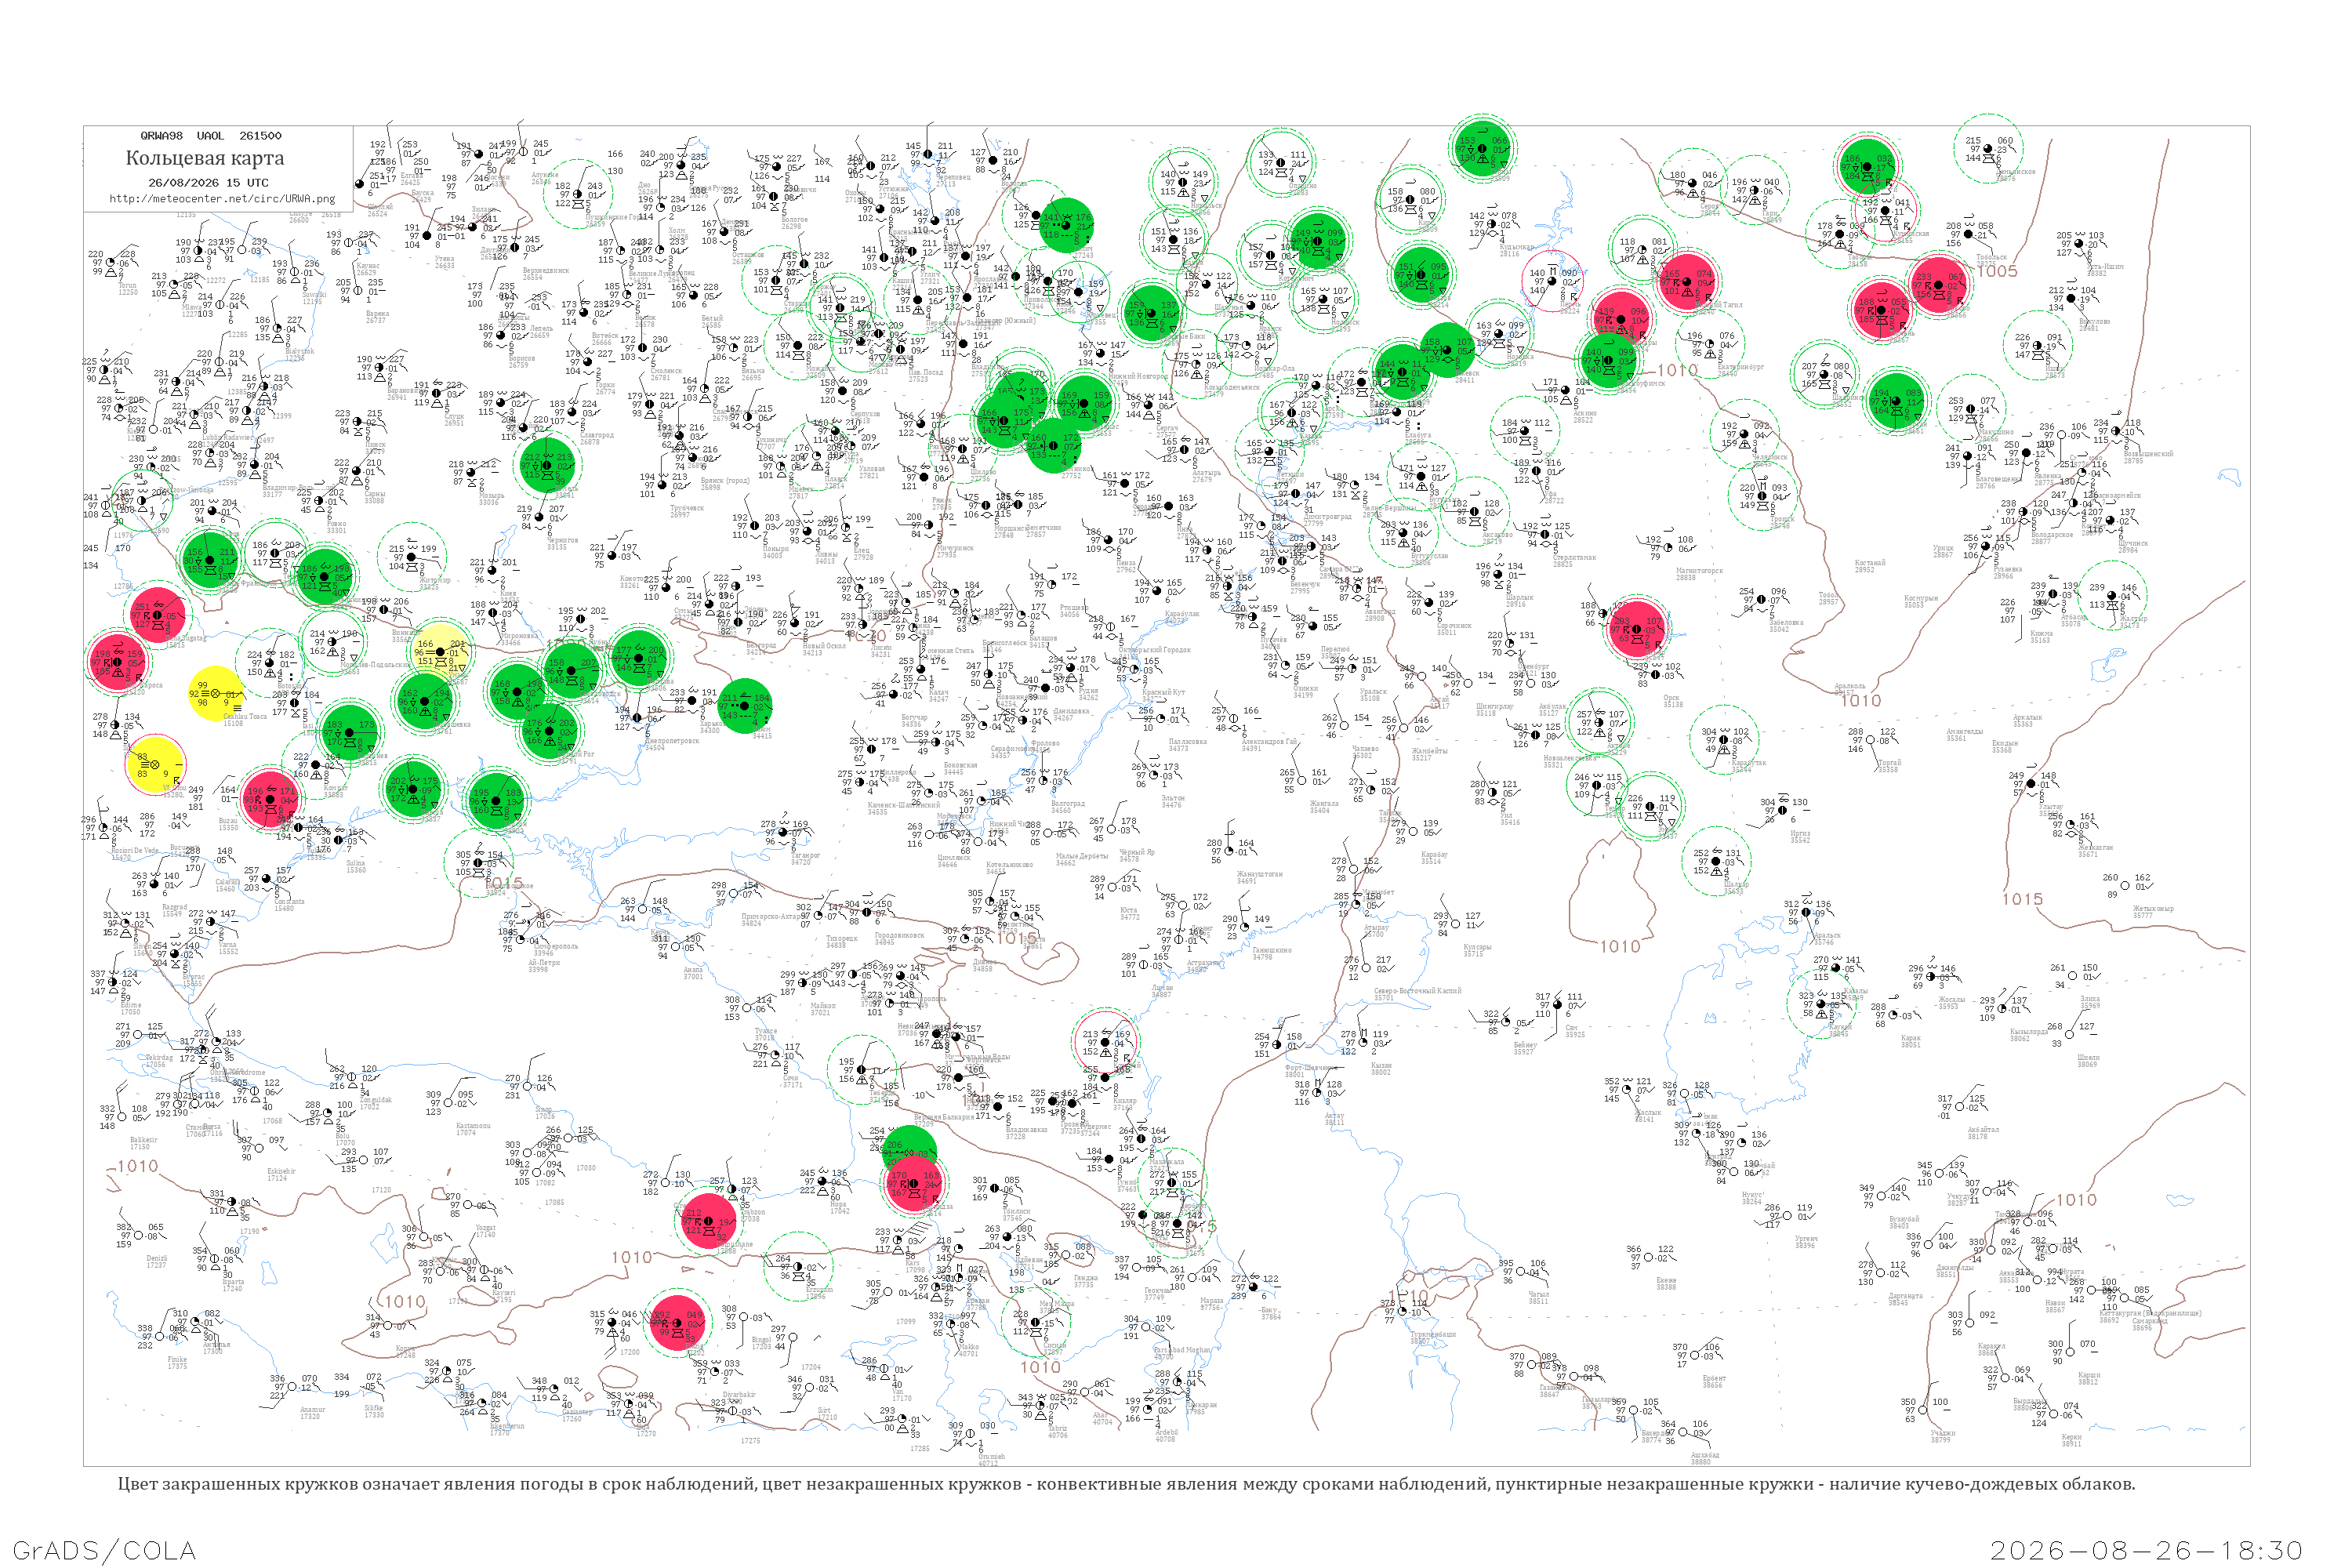
Task: Click the pale yellow circle at Умань station
Action: tap(441, 653)
